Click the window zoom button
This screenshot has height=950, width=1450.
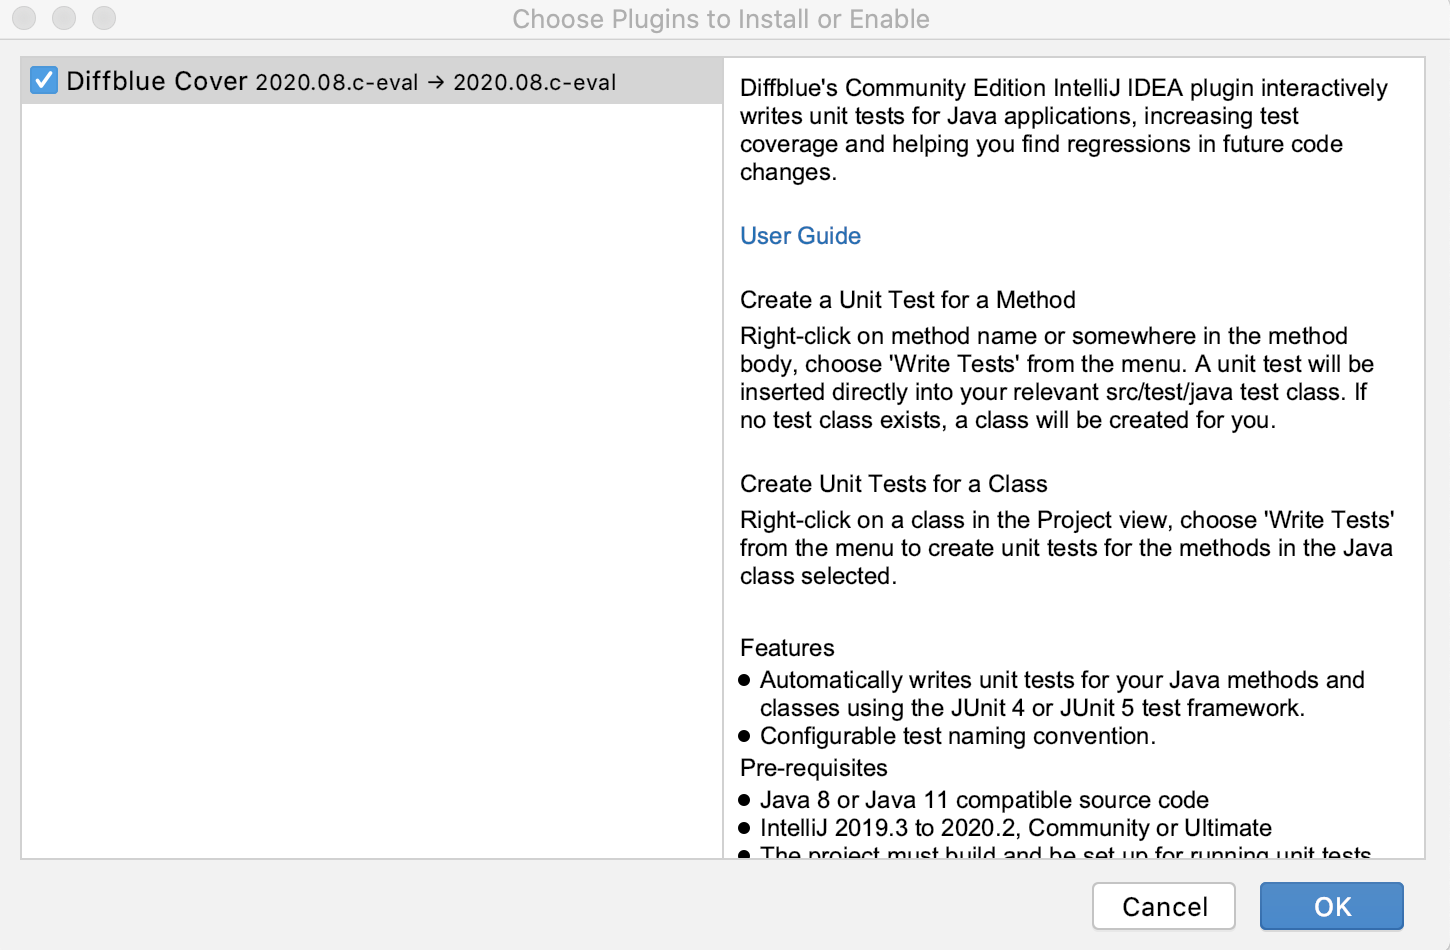[104, 18]
